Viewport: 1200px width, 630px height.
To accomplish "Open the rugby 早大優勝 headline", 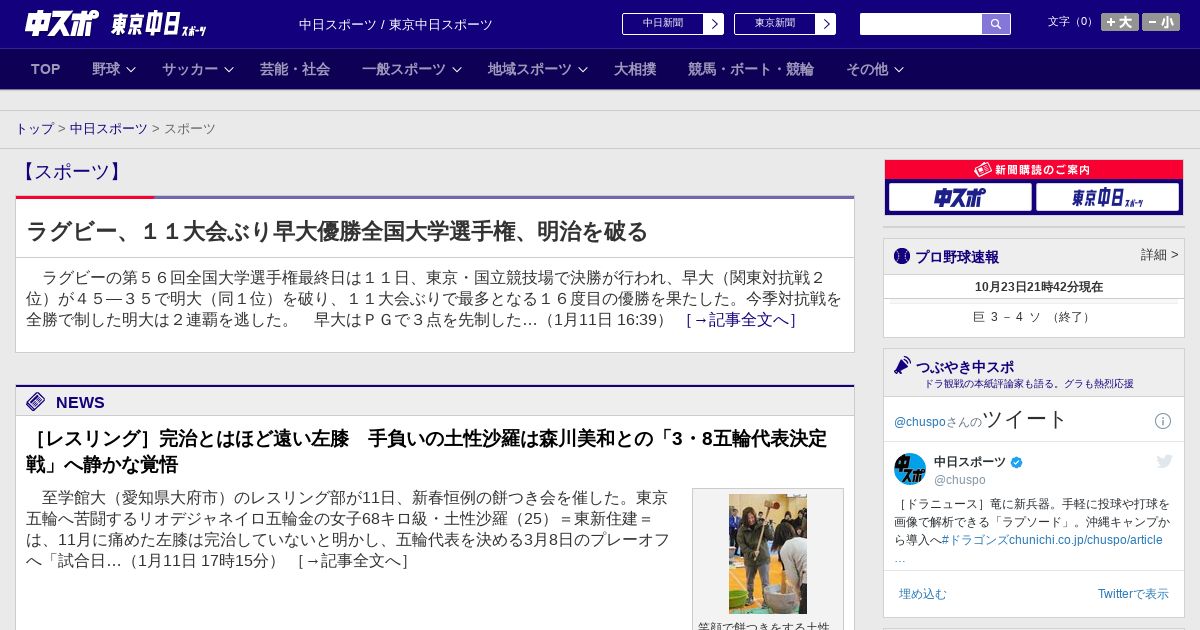I will [x=337, y=232].
